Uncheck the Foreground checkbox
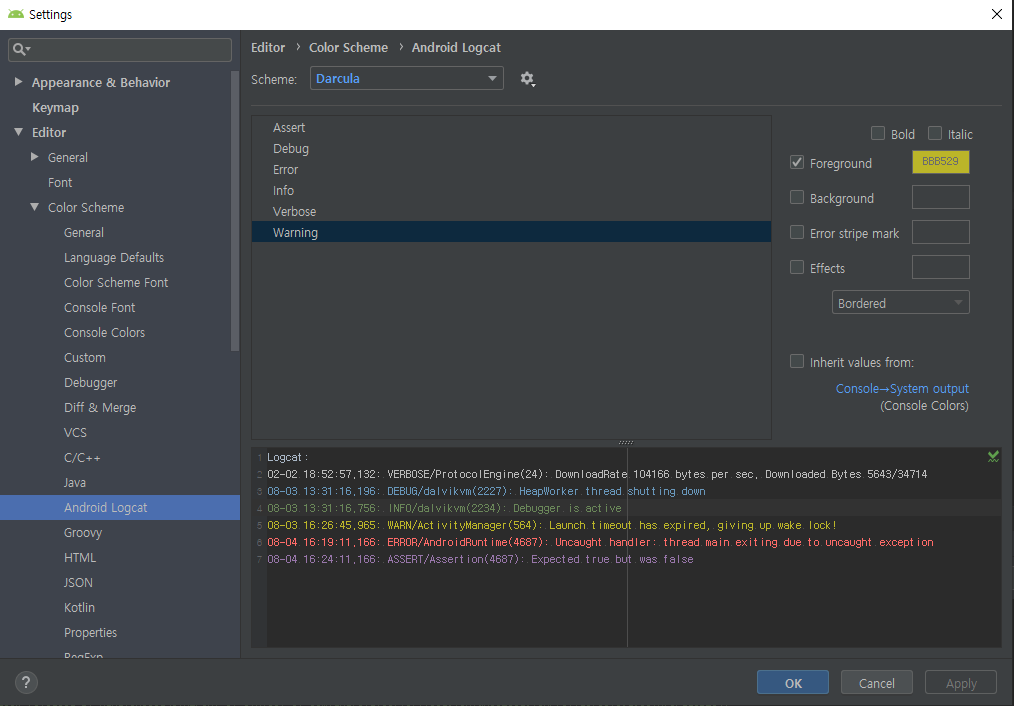The width and height of the screenshot is (1014, 706). [x=797, y=162]
